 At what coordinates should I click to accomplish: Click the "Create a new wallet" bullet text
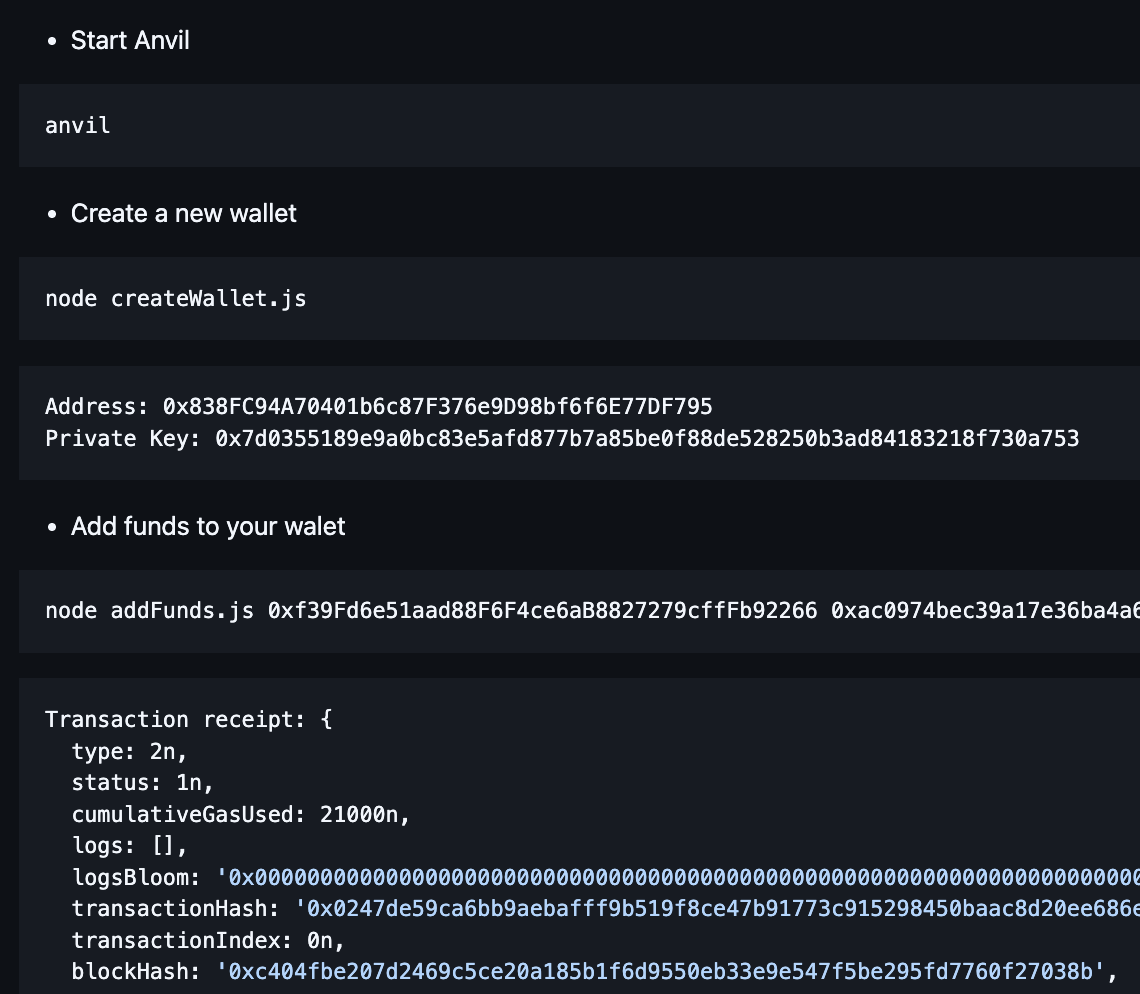(x=183, y=214)
